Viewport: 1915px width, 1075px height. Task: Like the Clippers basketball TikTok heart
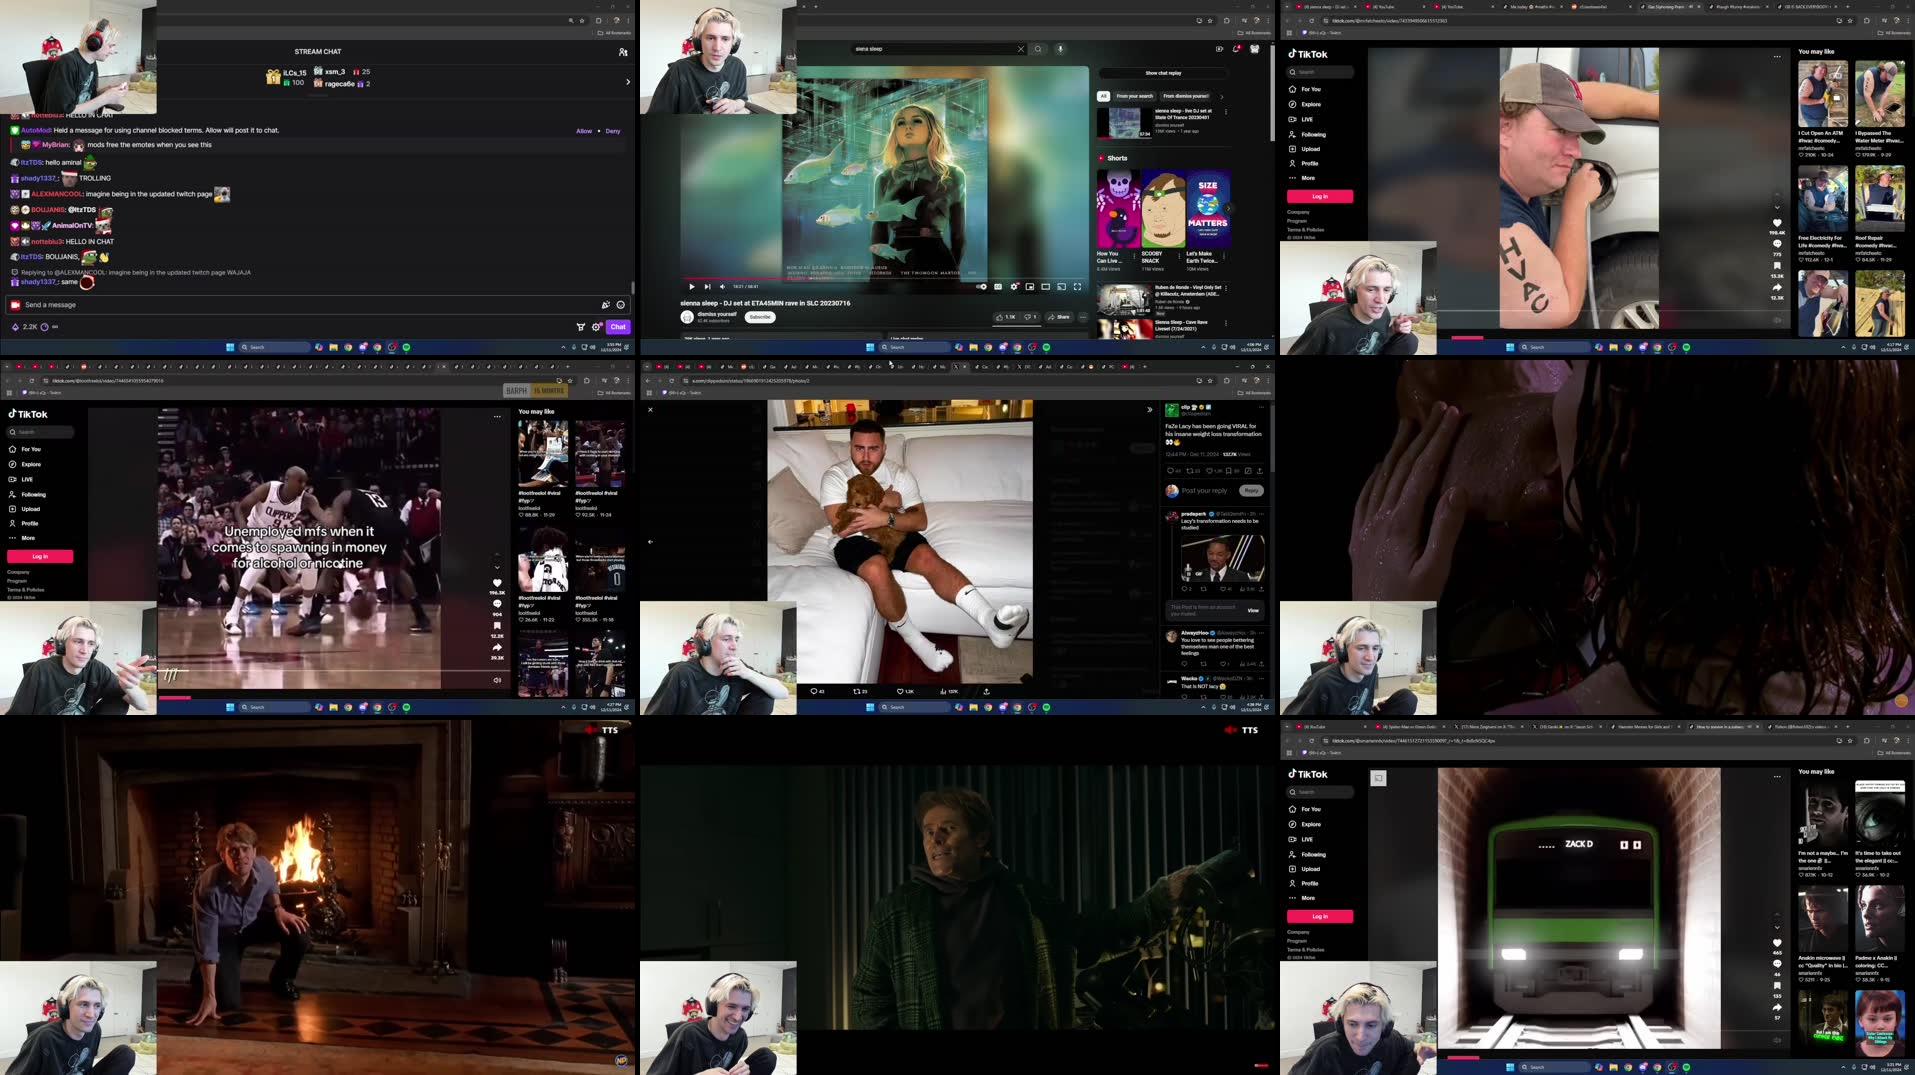point(497,583)
